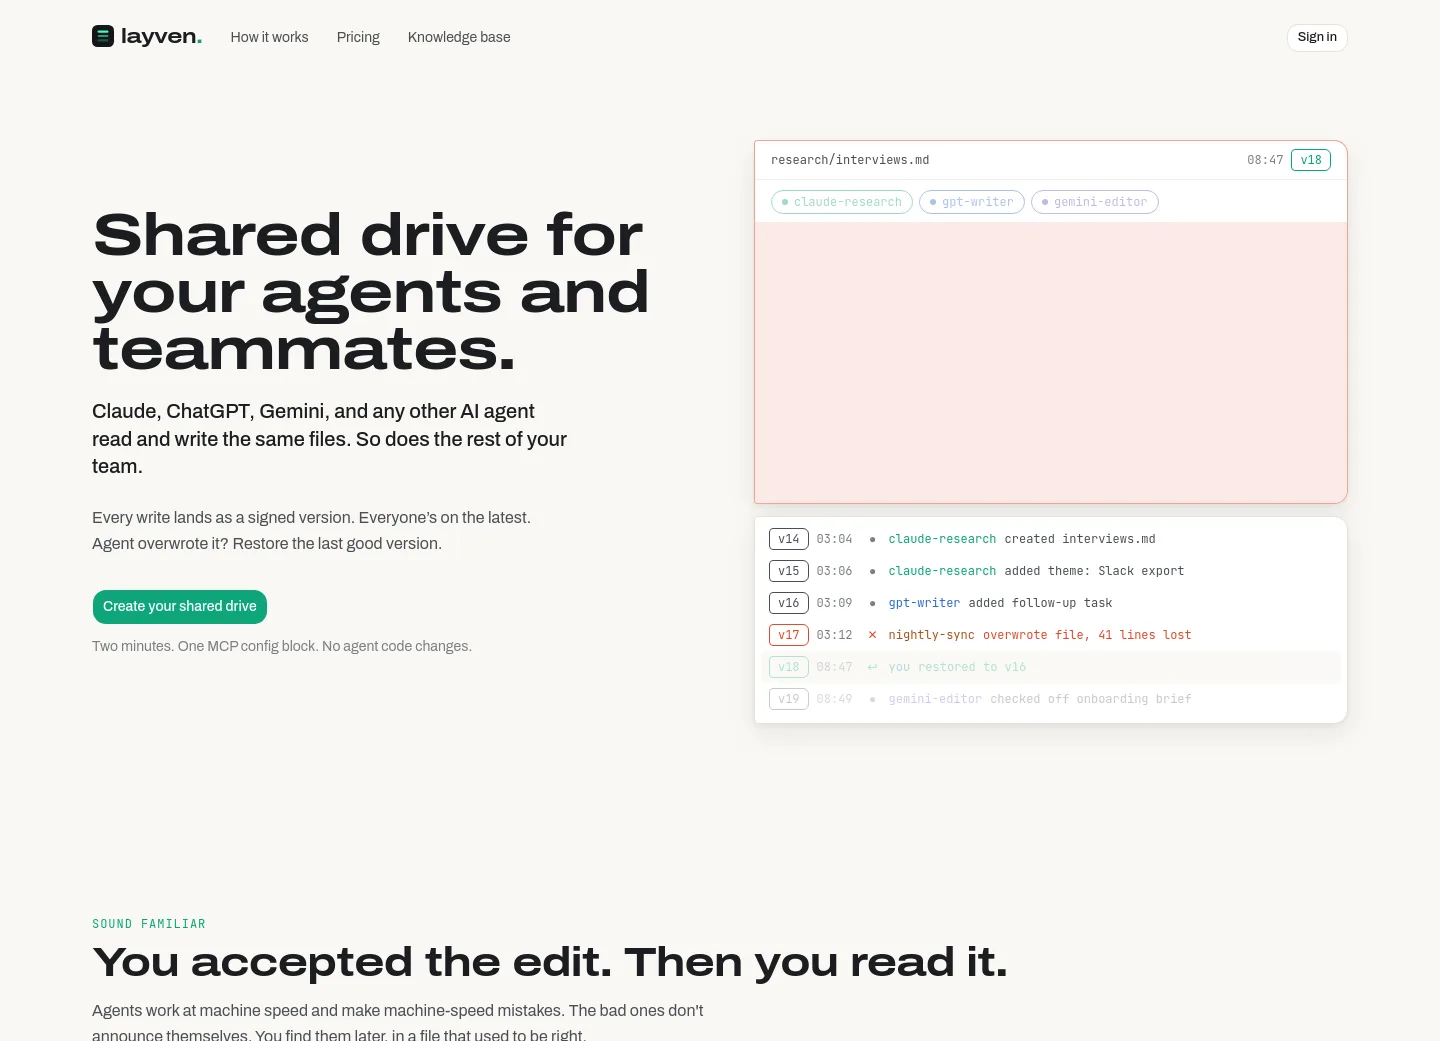The image size is (1440, 1041).
Task: Click the red v17 version badge
Action: 789,635
